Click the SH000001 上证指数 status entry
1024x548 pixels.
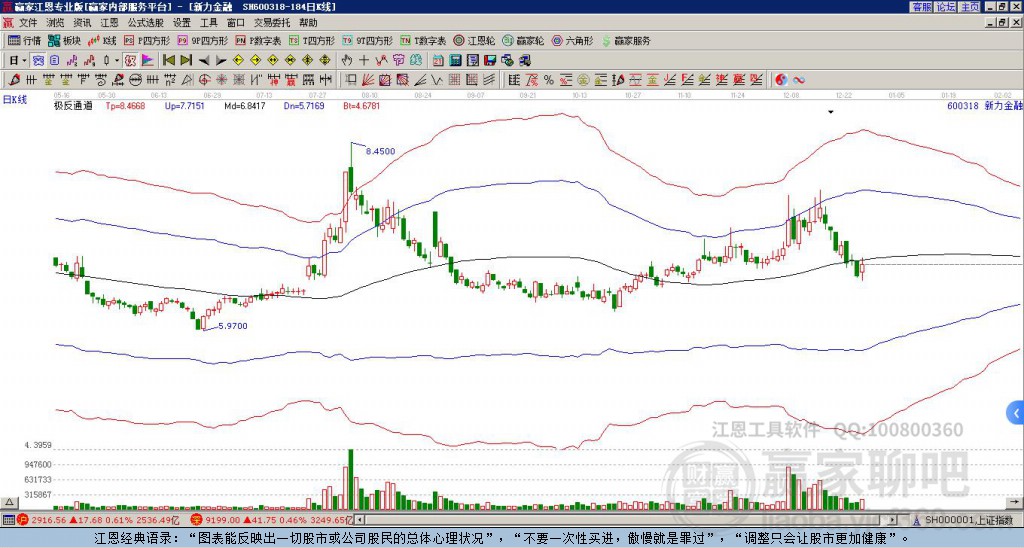click(x=967, y=520)
